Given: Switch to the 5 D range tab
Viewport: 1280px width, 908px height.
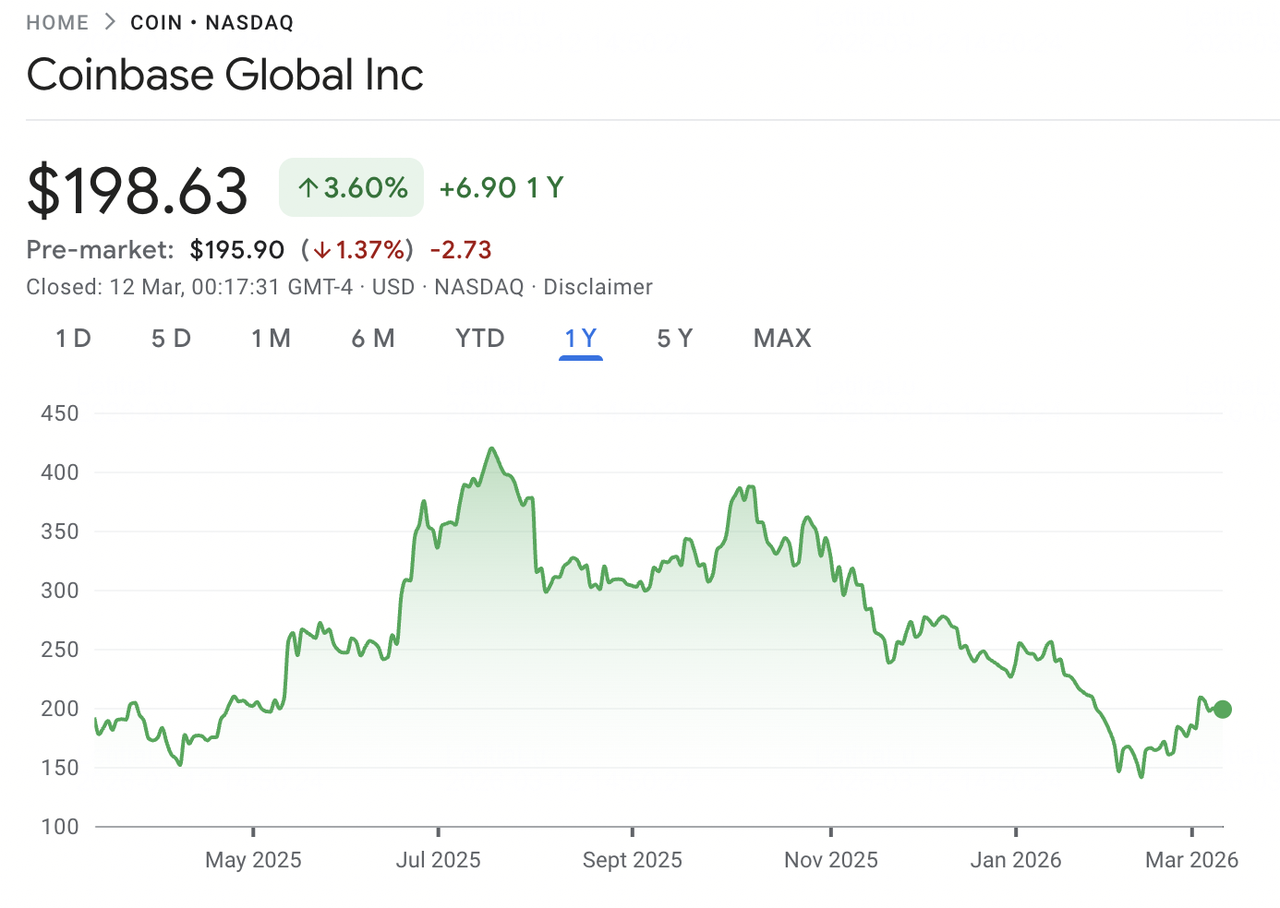Looking at the screenshot, I should pos(171,338).
